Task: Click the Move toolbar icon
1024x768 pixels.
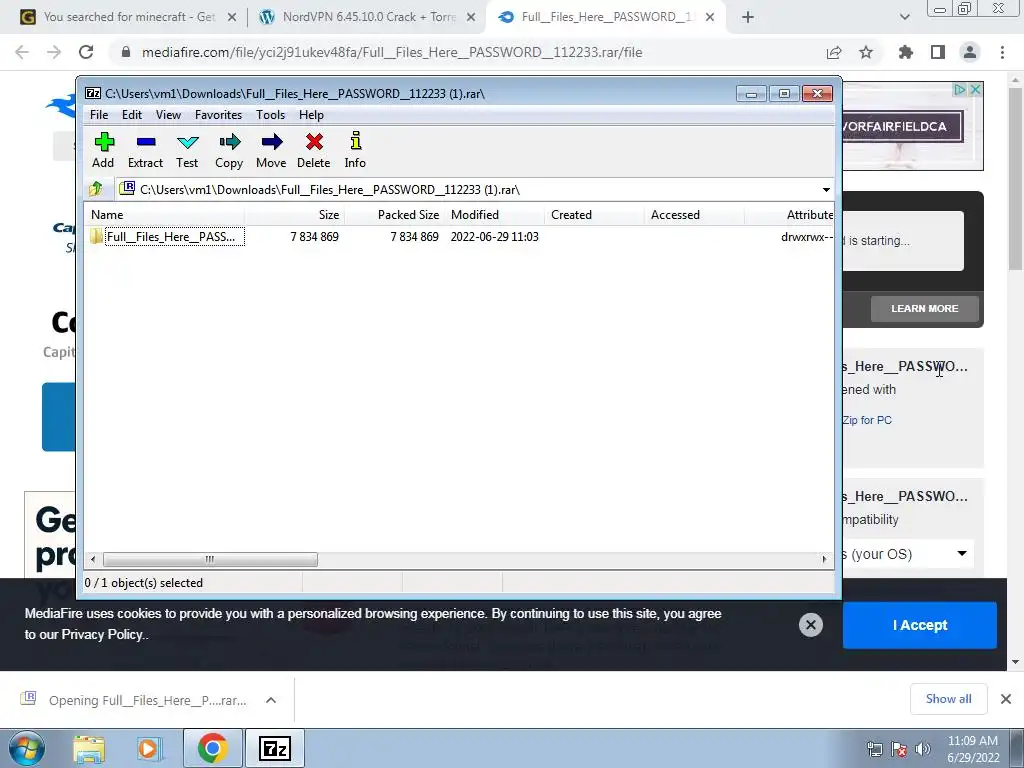Action: [x=271, y=150]
